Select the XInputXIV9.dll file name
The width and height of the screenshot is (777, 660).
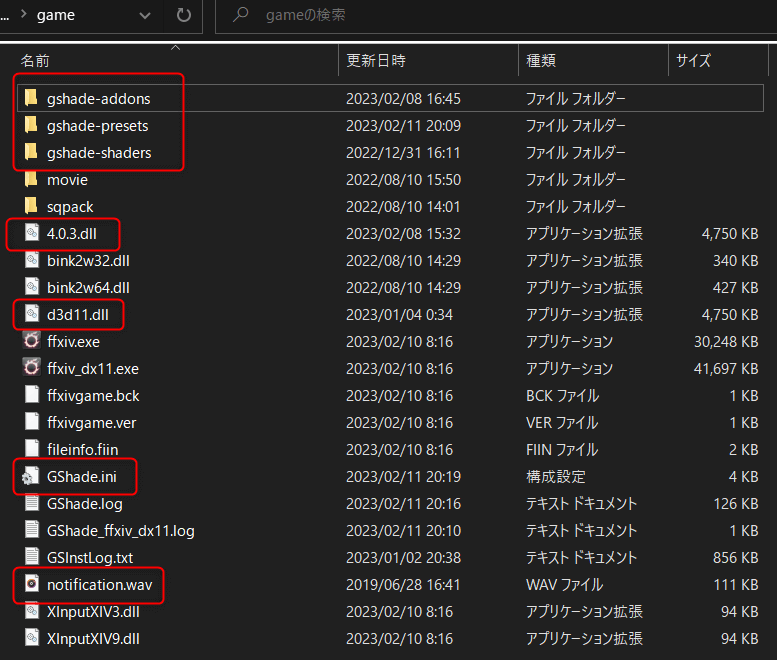click(93, 639)
